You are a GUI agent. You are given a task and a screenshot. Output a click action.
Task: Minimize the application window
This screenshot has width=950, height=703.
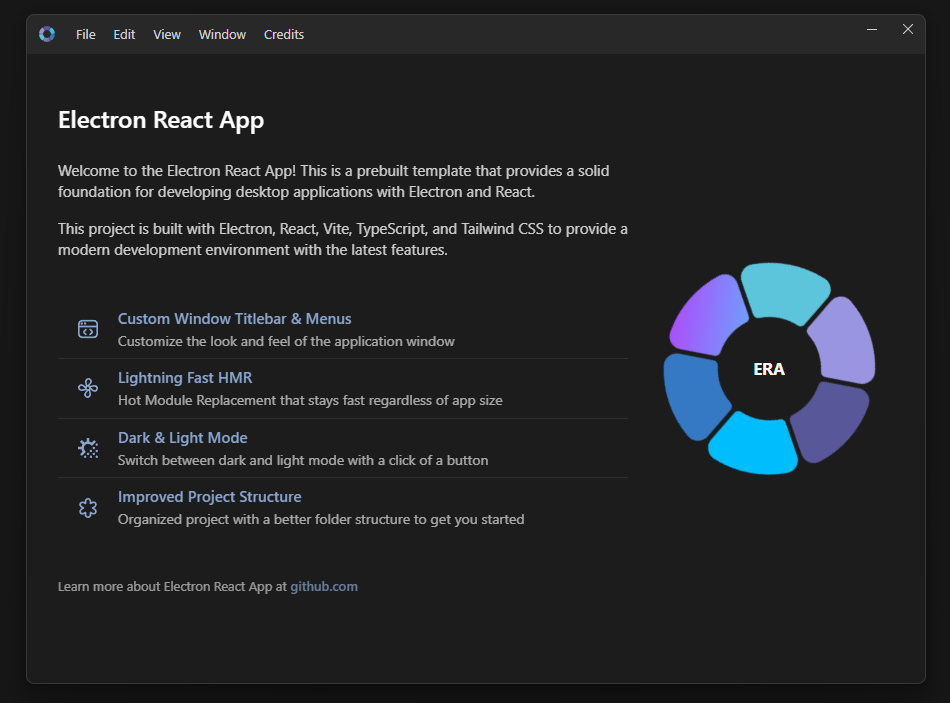point(872,30)
